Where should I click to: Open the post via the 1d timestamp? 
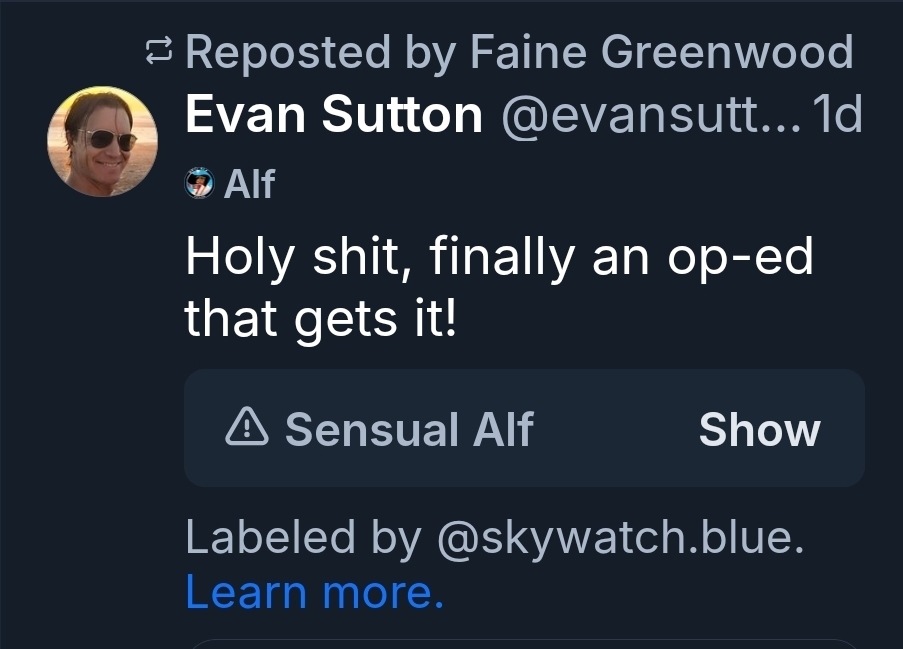click(838, 117)
